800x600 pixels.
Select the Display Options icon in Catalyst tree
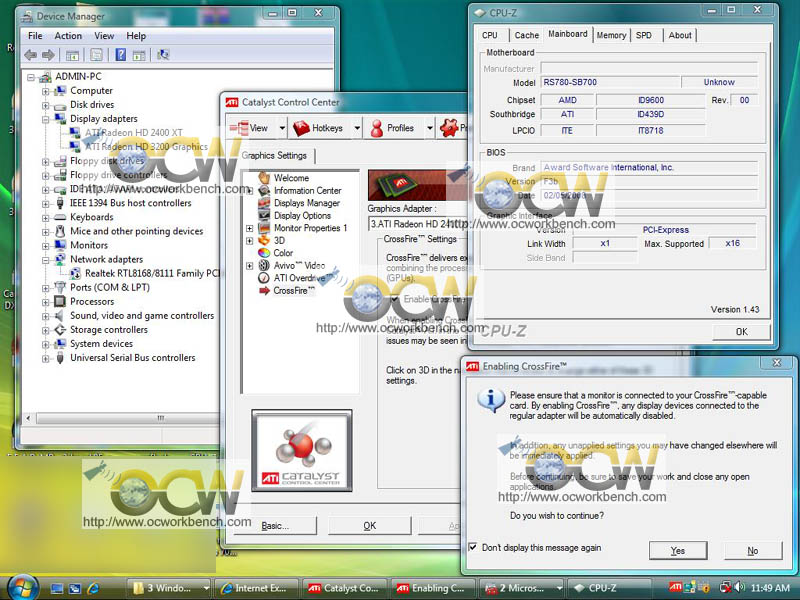click(x=264, y=215)
